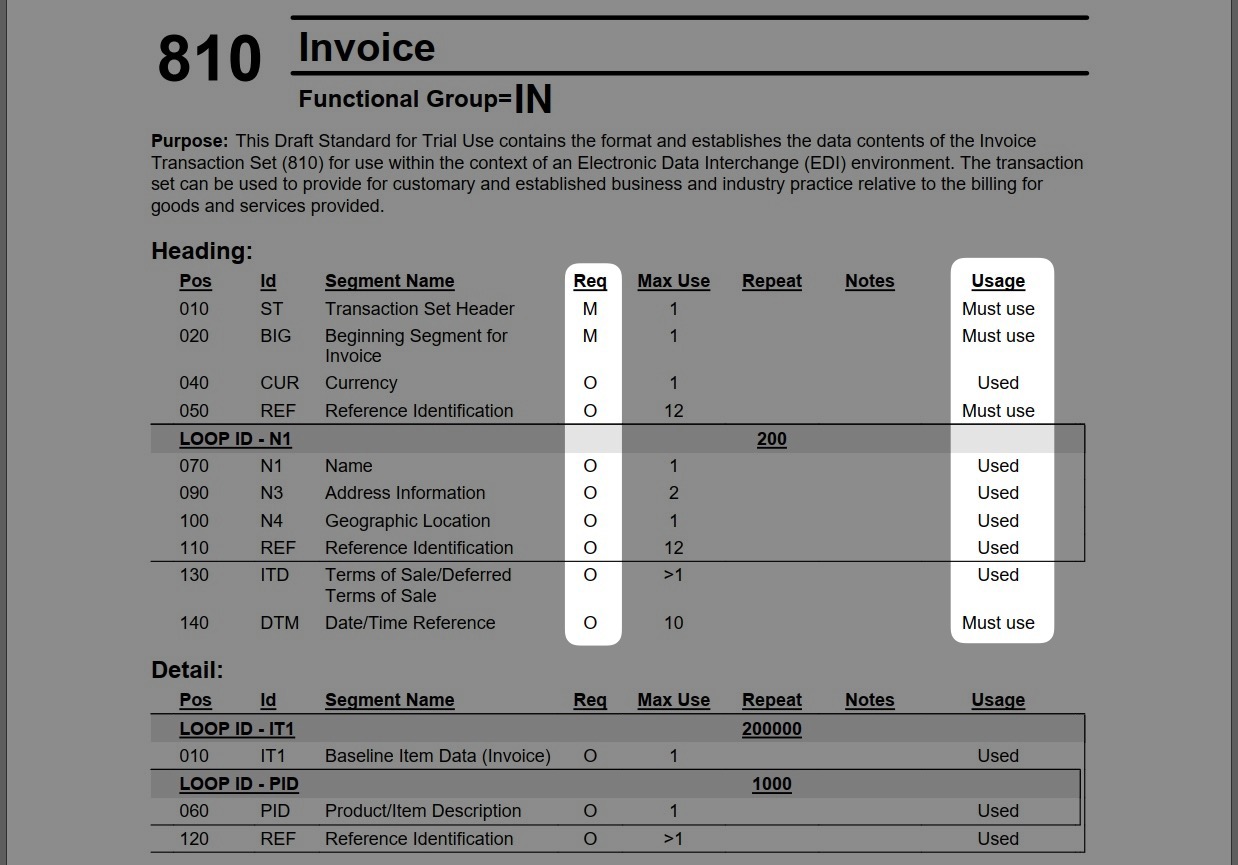
Task: Click the "Functional Group=IN" subtitle
Action: [425, 98]
